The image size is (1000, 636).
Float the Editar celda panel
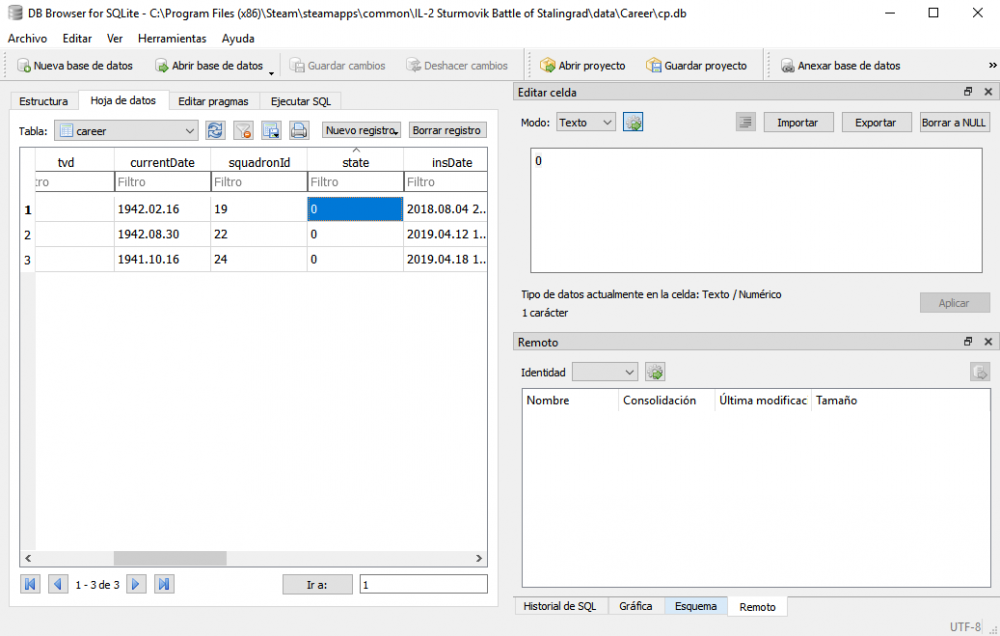coord(968,92)
